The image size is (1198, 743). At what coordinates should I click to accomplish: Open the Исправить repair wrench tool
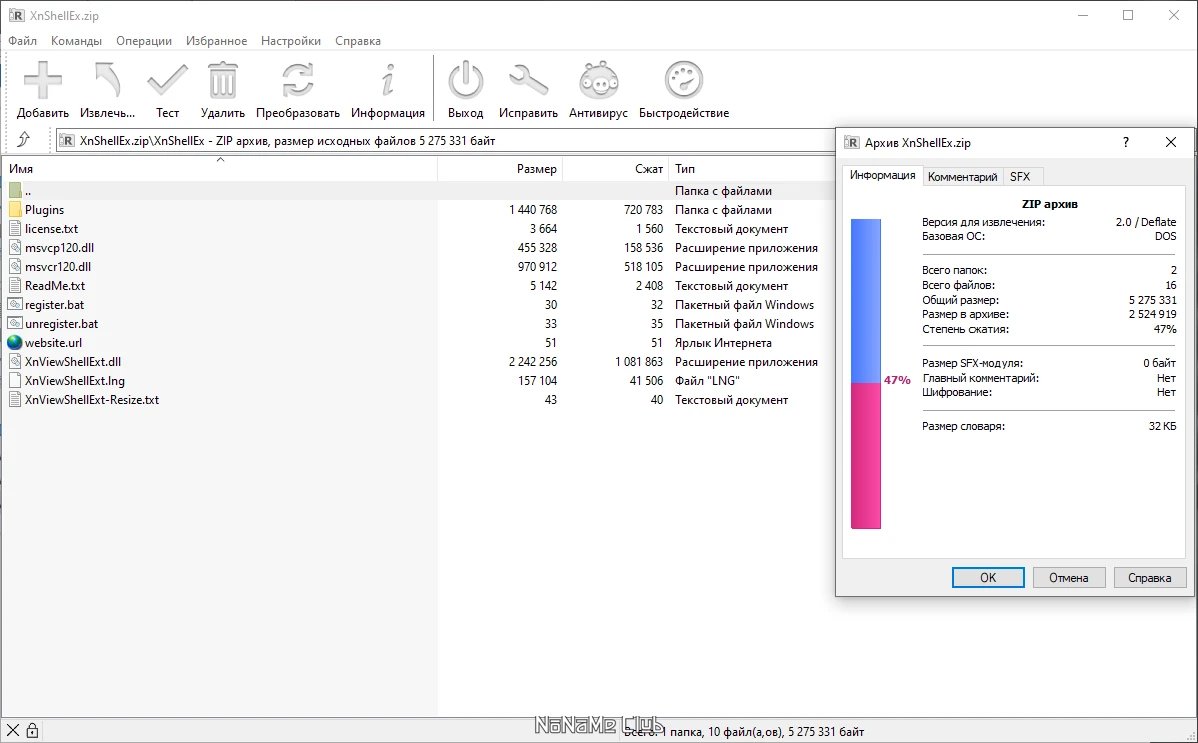pyautogui.click(x=528, y=80)
